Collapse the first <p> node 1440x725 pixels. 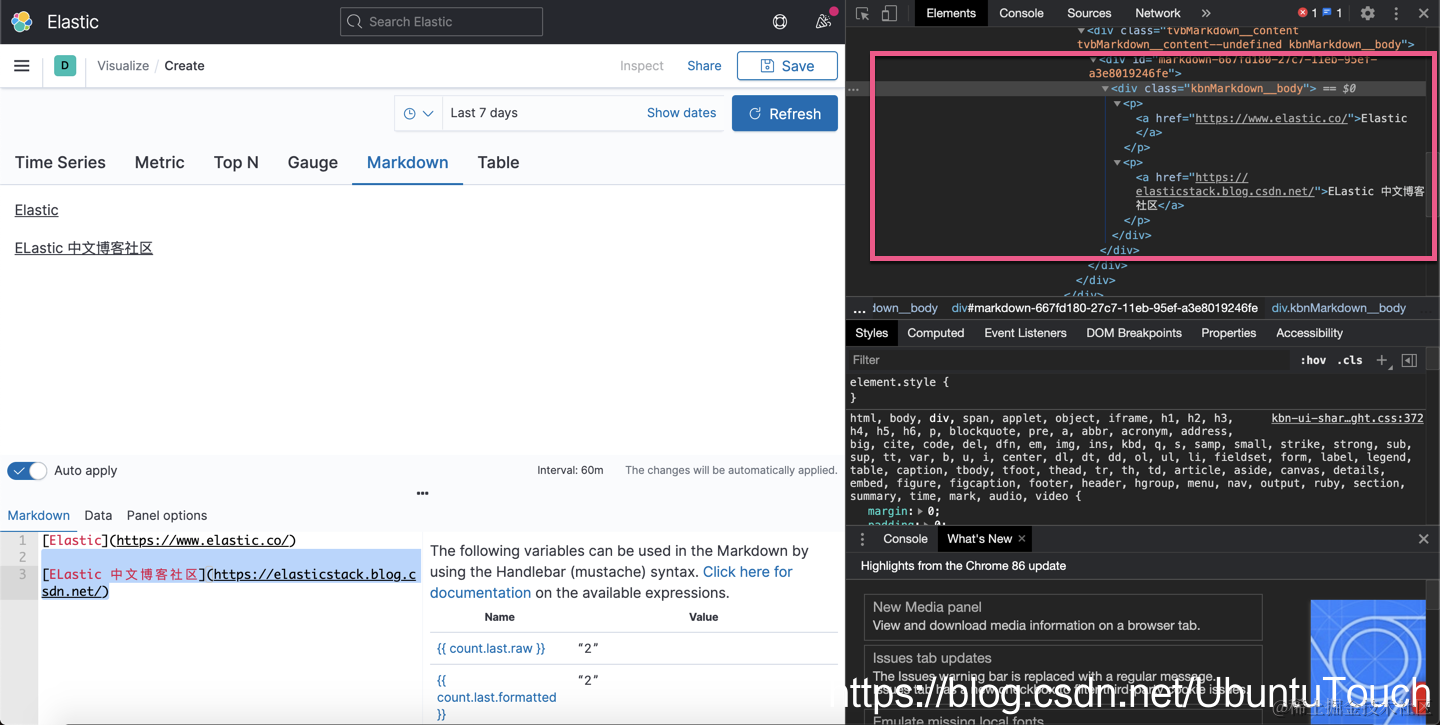1118,104
